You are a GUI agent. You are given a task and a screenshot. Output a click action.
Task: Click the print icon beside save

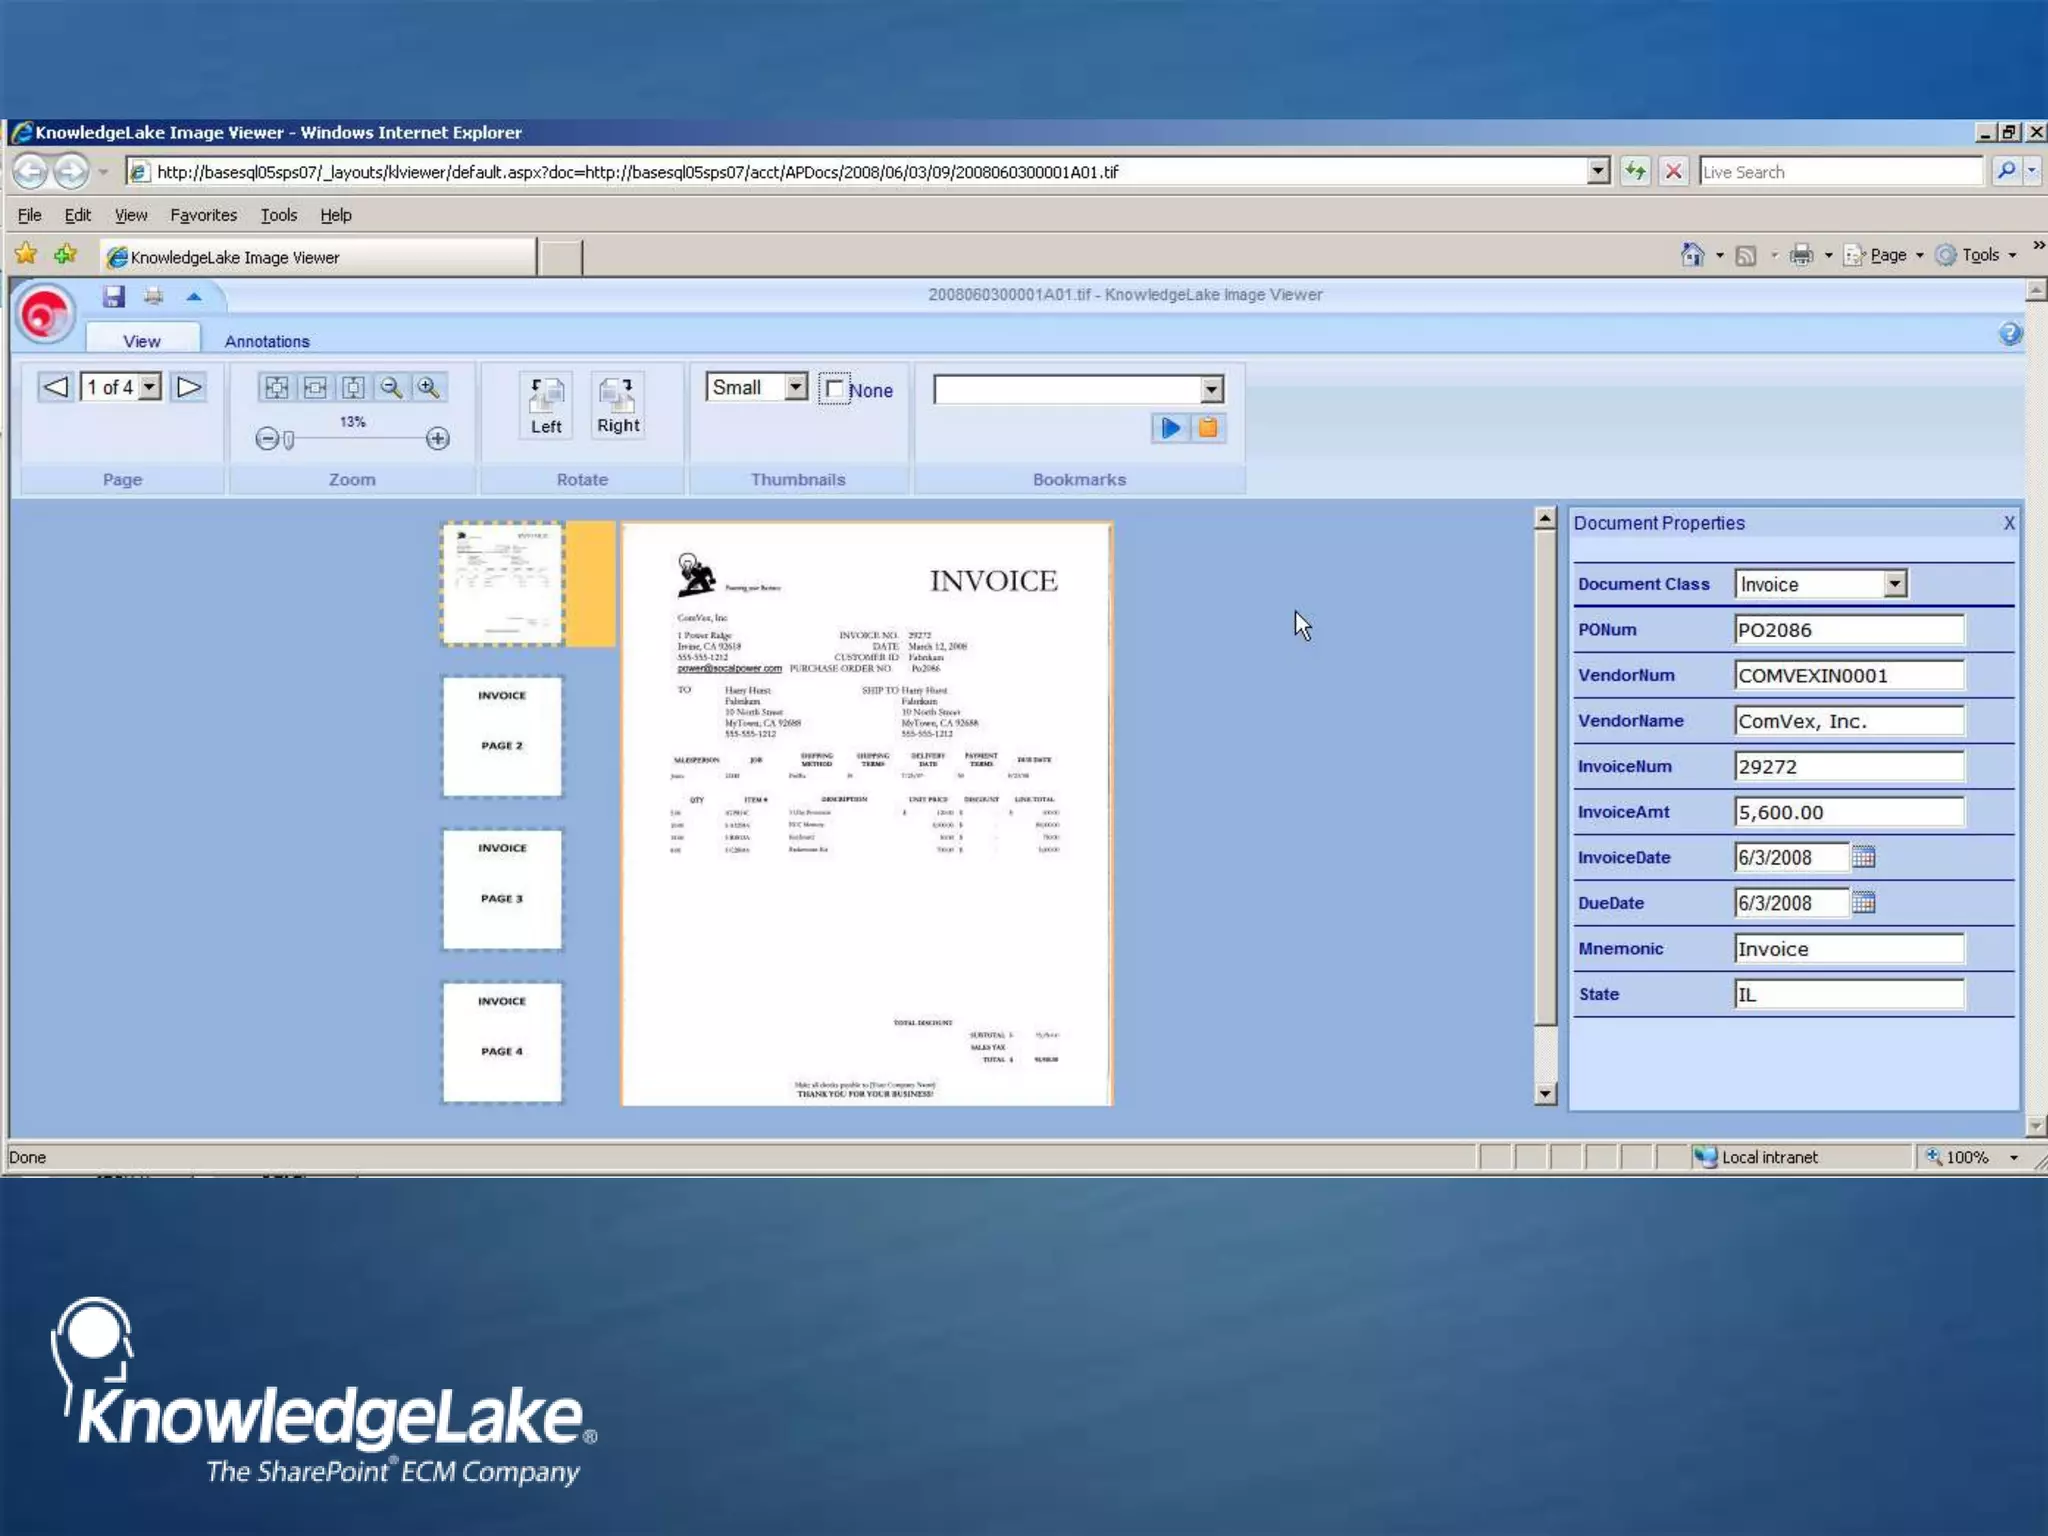pyautogui.click(x=153, y=296)
